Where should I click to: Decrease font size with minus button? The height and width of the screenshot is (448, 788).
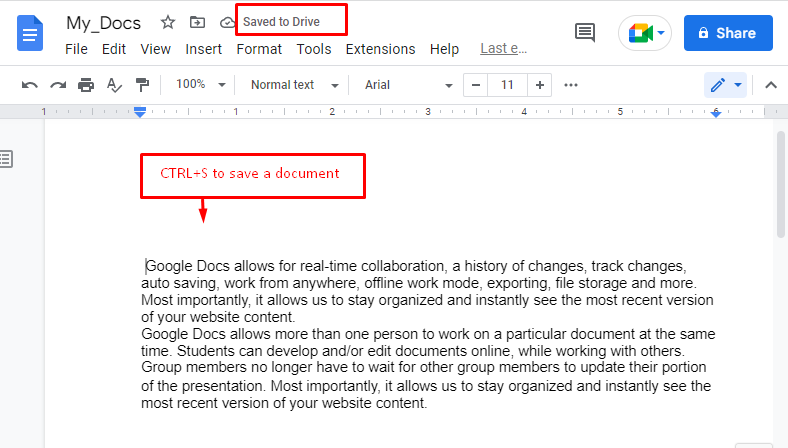pyautogui.click(x=475, y=85)
